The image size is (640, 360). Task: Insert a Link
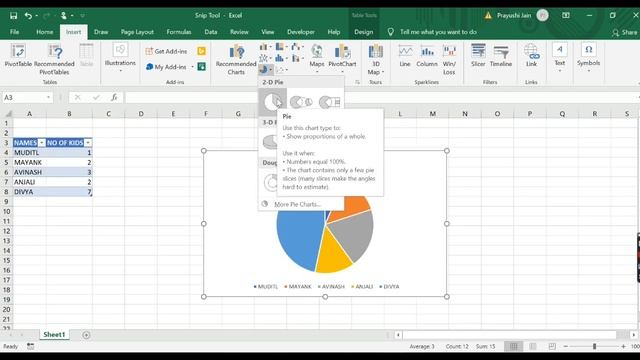coord(531,56)
